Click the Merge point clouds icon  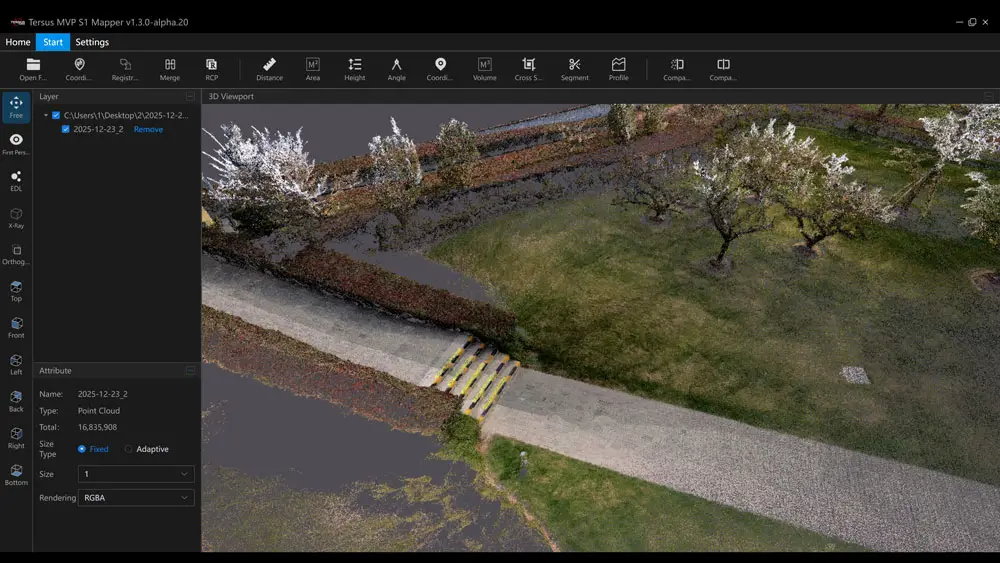[170, 68]
